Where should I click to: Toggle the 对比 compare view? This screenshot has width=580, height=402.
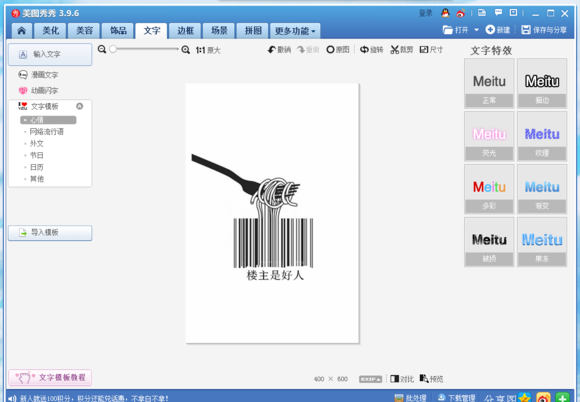402,379
